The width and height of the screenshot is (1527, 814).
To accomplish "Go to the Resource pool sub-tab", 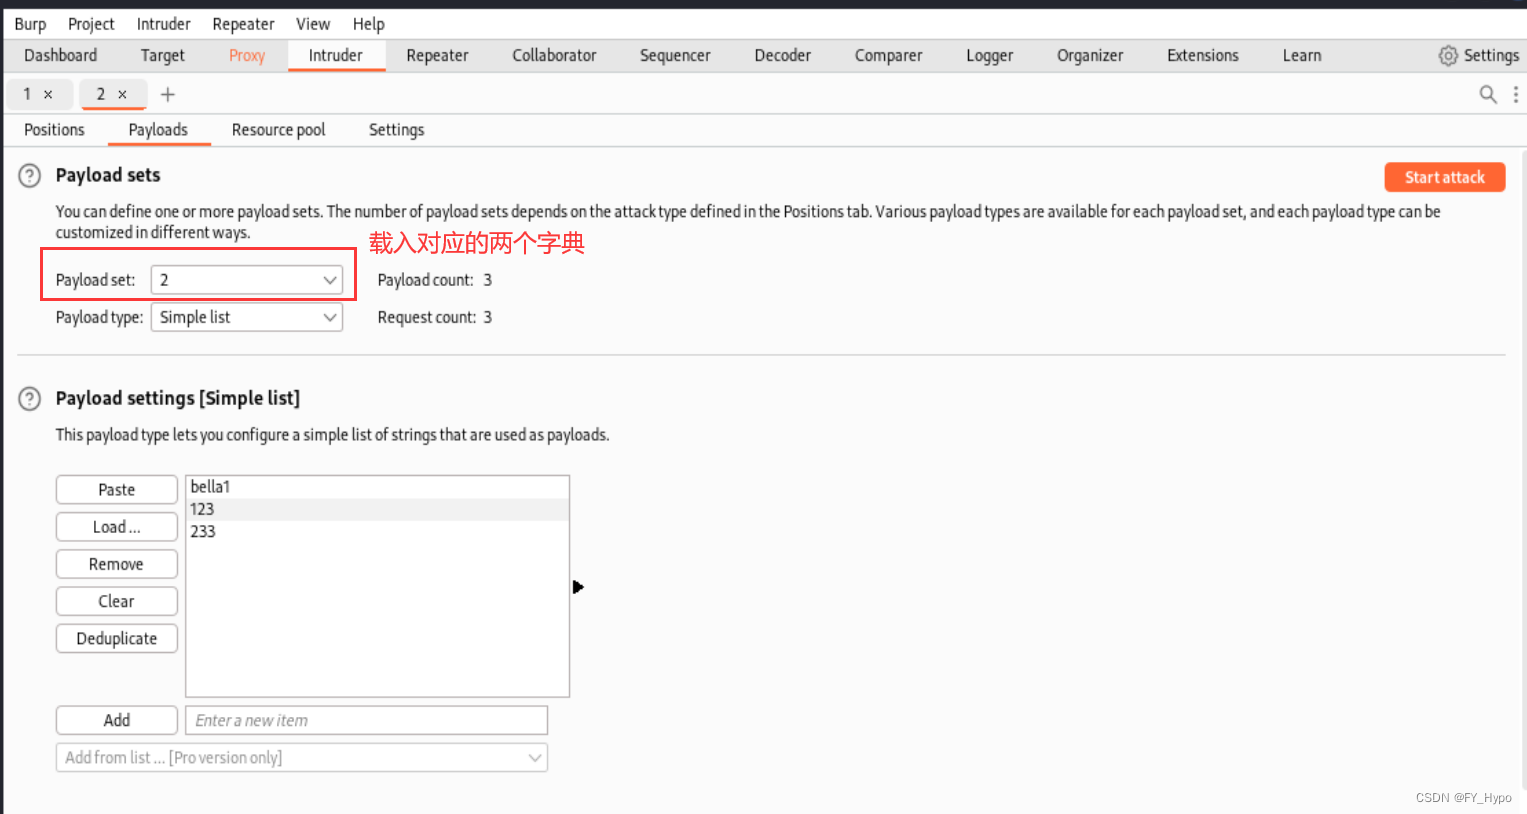I will tap(278, 130).
